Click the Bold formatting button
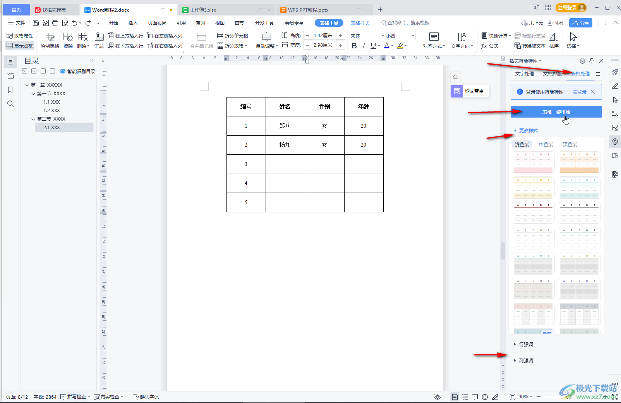The height and width of the screenshot is (403, 621). point(354,46)
